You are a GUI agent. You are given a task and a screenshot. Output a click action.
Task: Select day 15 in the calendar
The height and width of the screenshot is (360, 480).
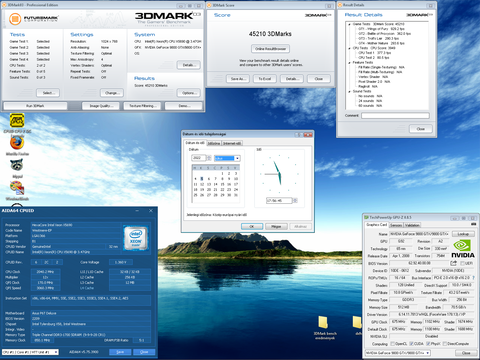point(222,184)
